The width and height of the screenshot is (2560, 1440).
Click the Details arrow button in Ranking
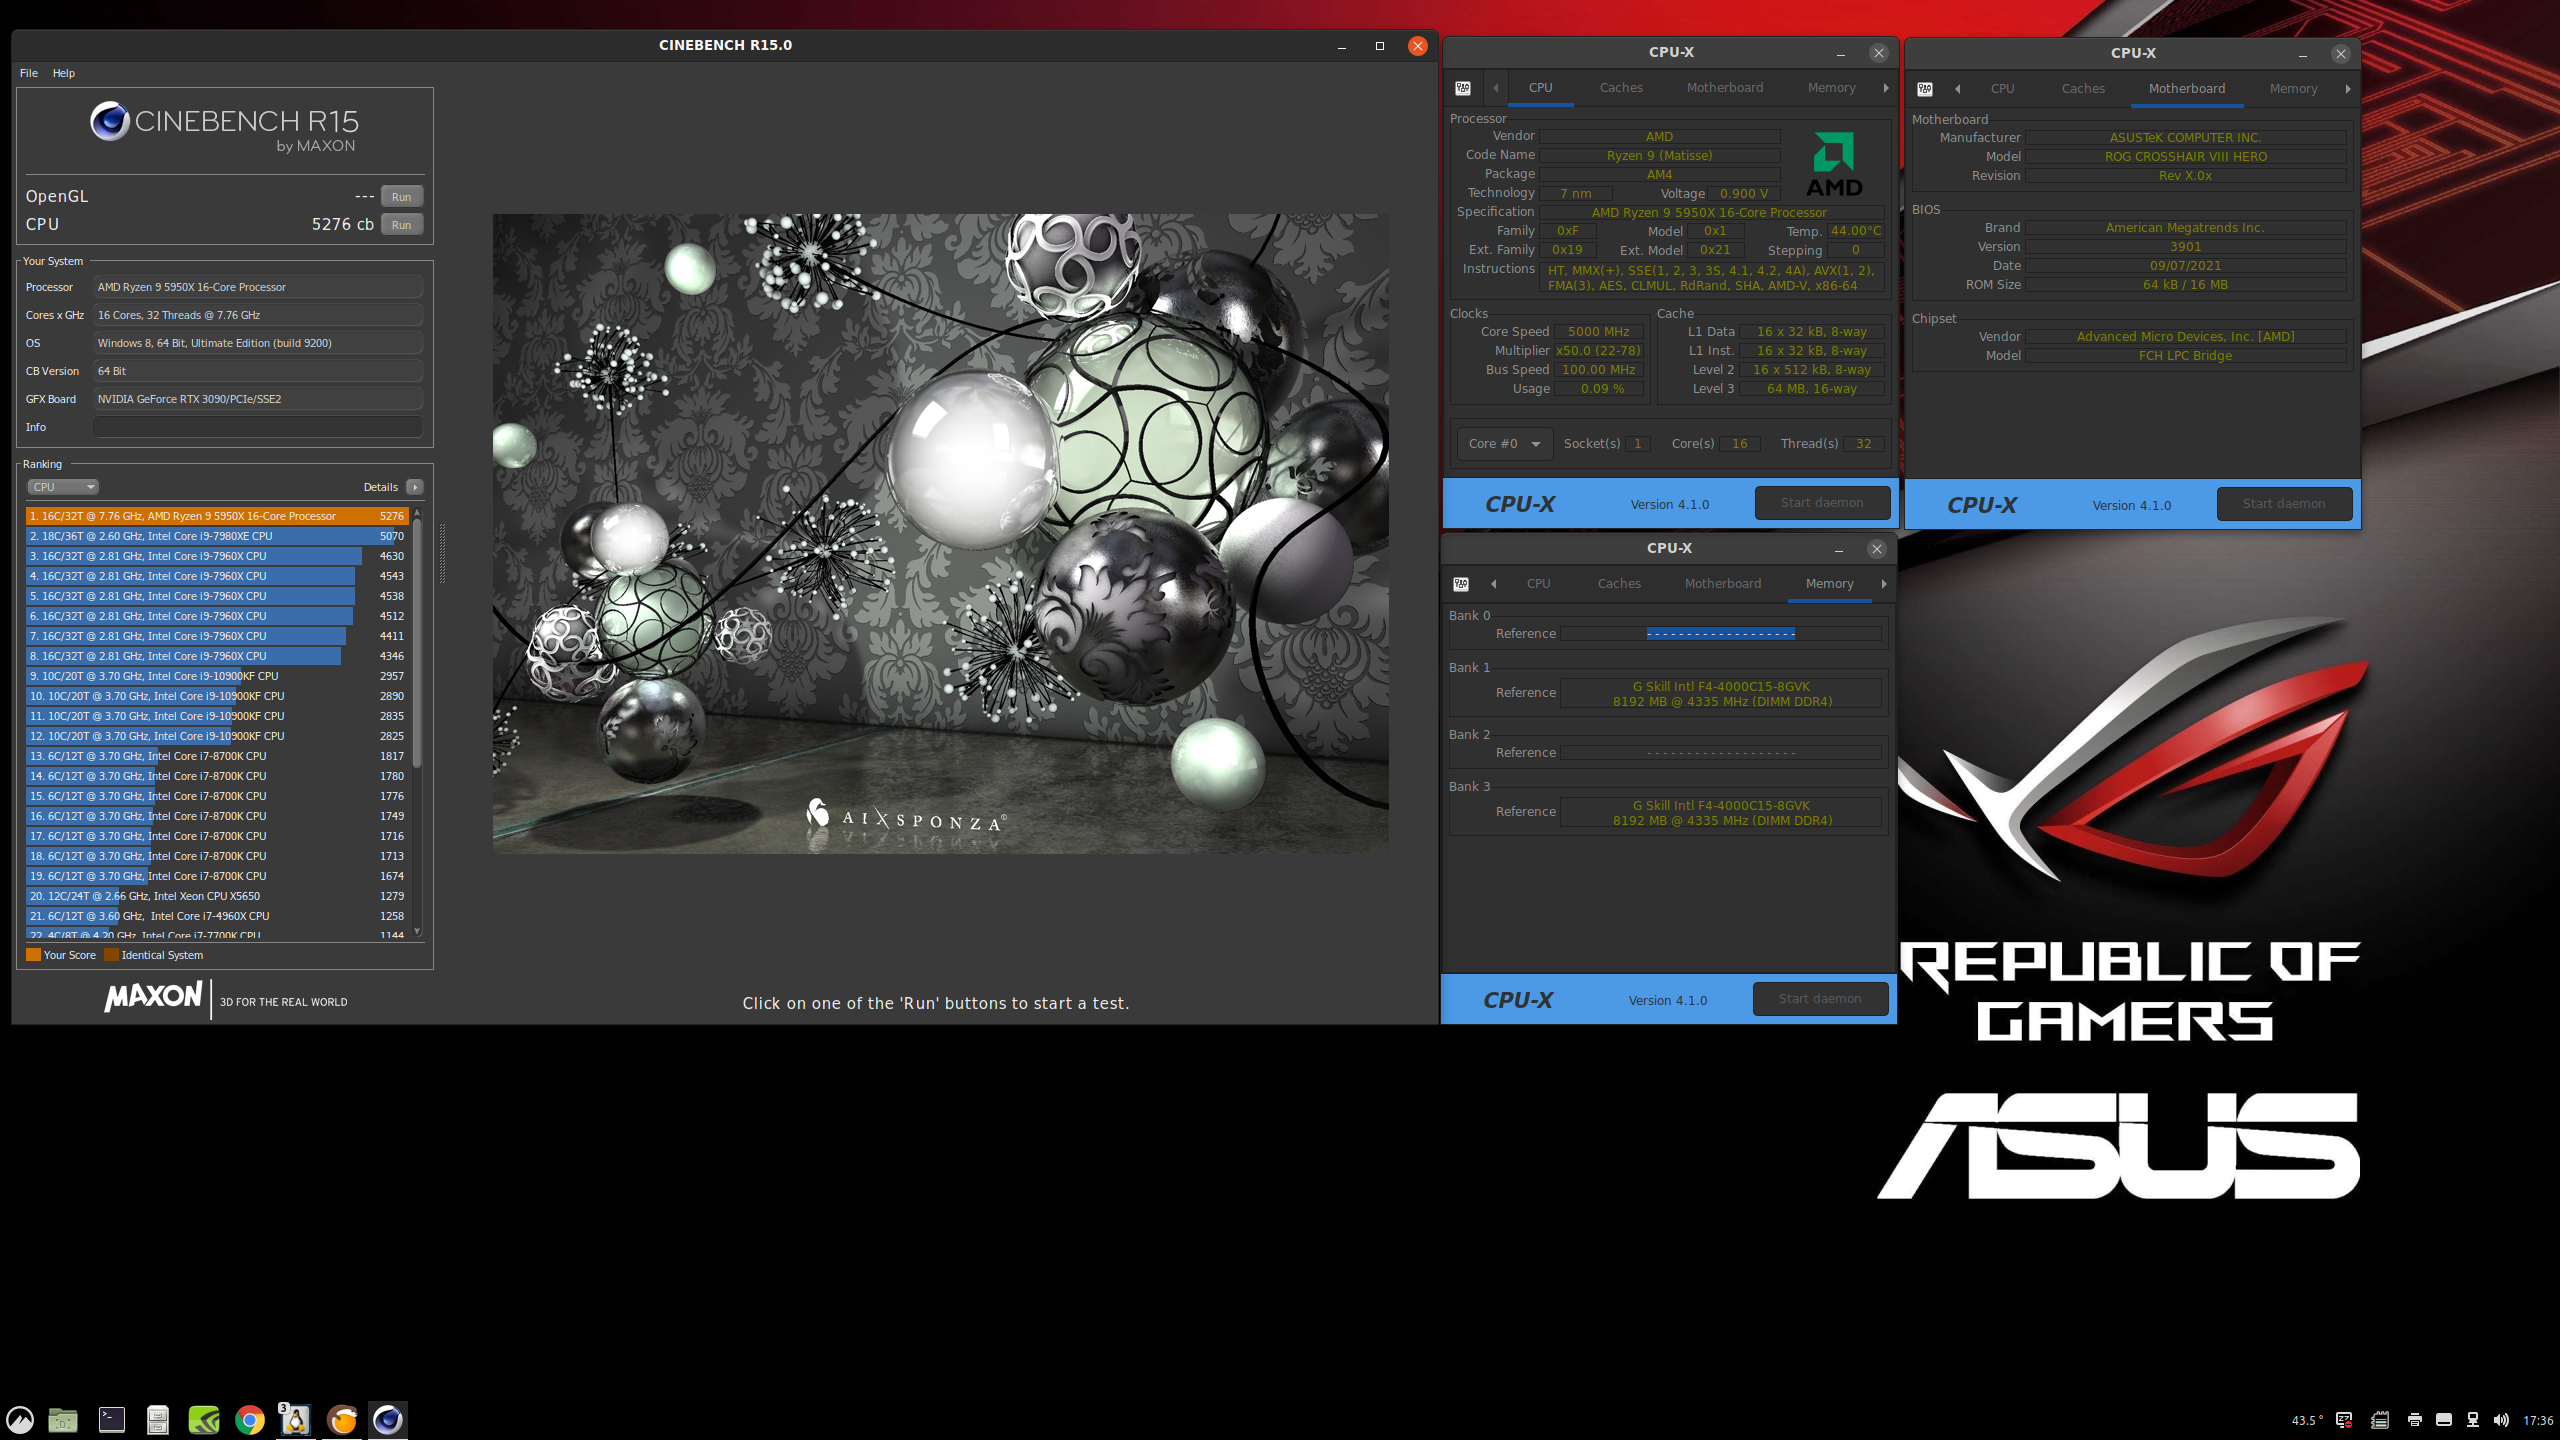click(x=415, y=487)
